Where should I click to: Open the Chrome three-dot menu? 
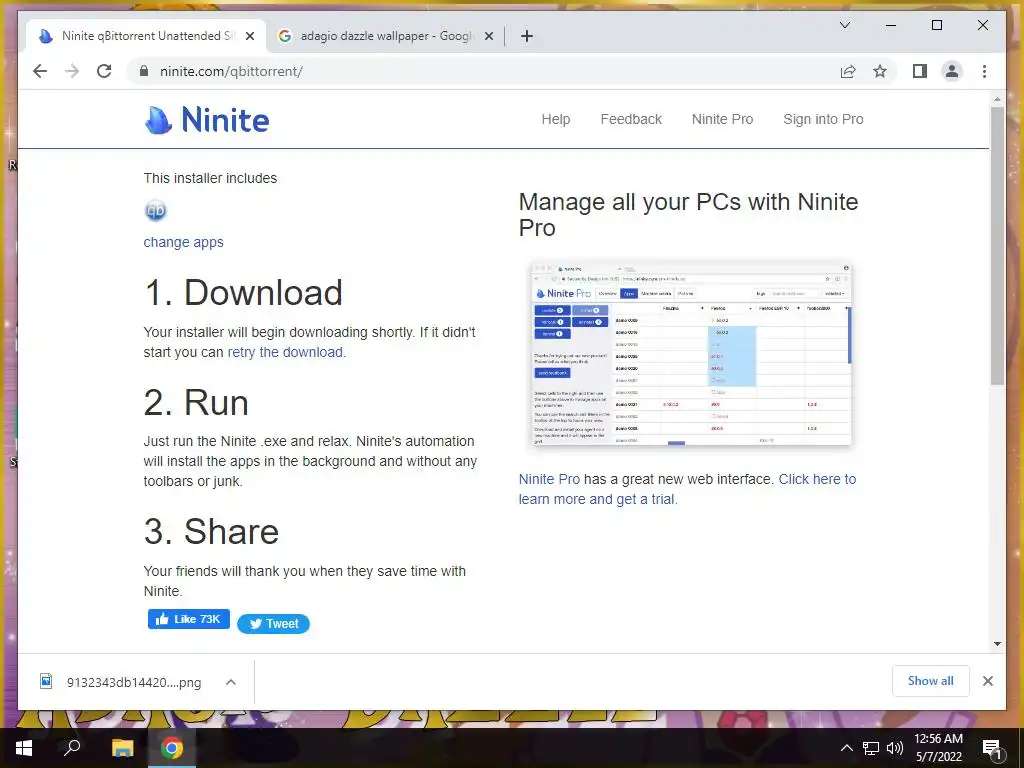(984, 71)
